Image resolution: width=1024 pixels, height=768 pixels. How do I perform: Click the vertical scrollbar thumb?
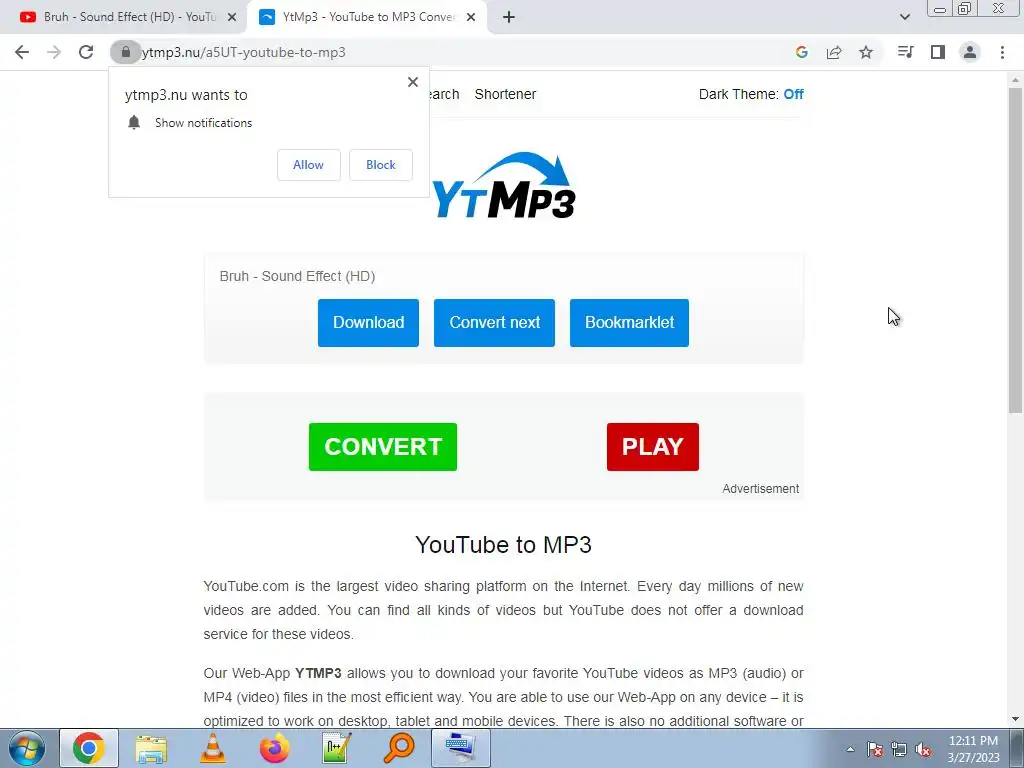(1015, 249)
